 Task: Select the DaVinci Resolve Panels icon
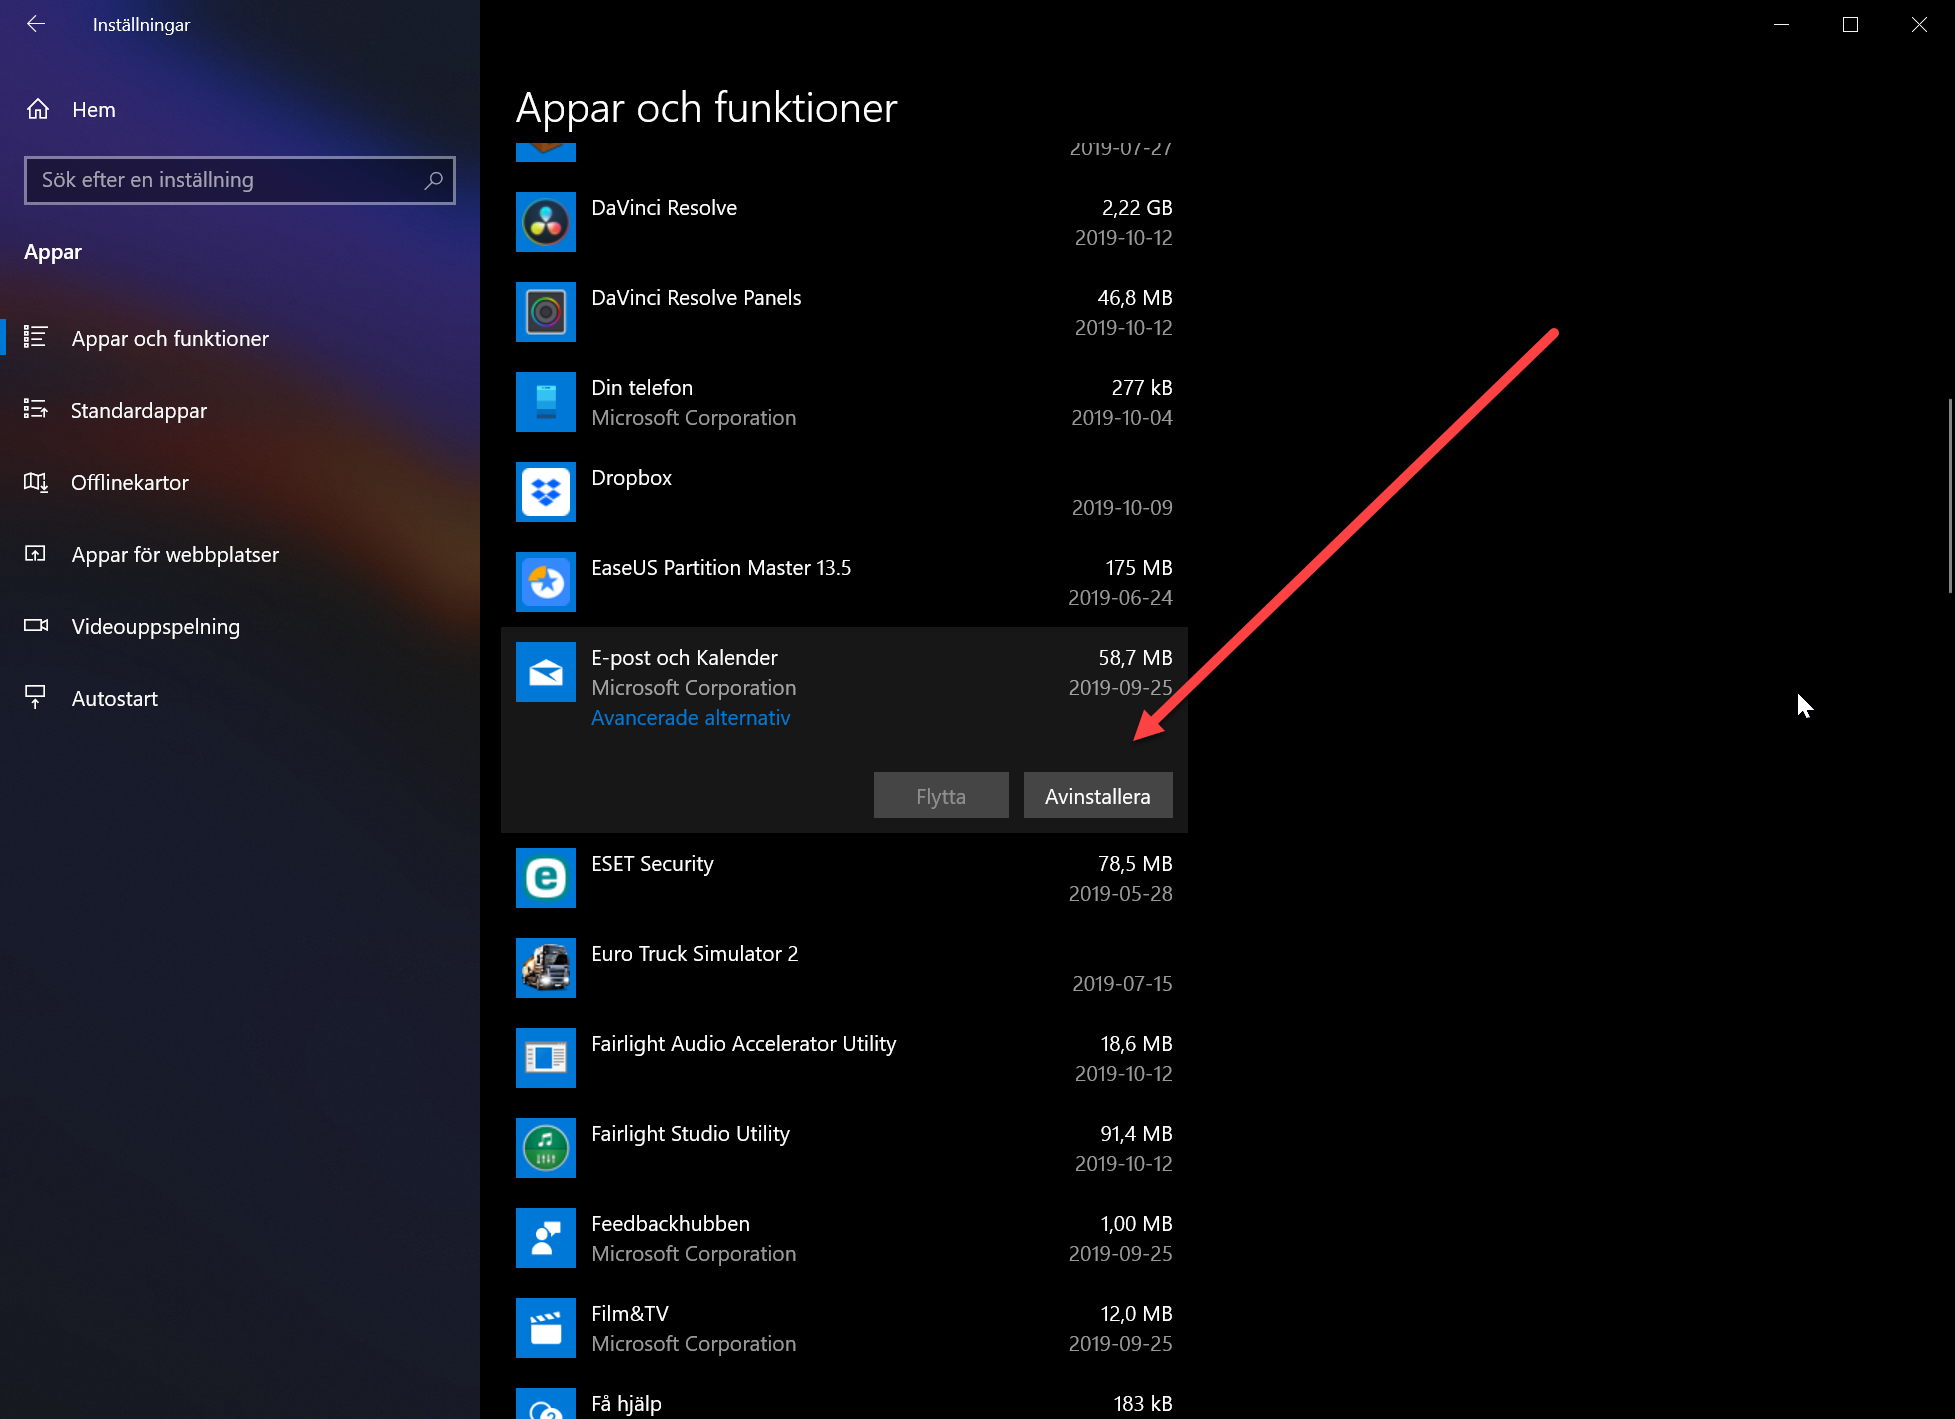pos(546,312)
